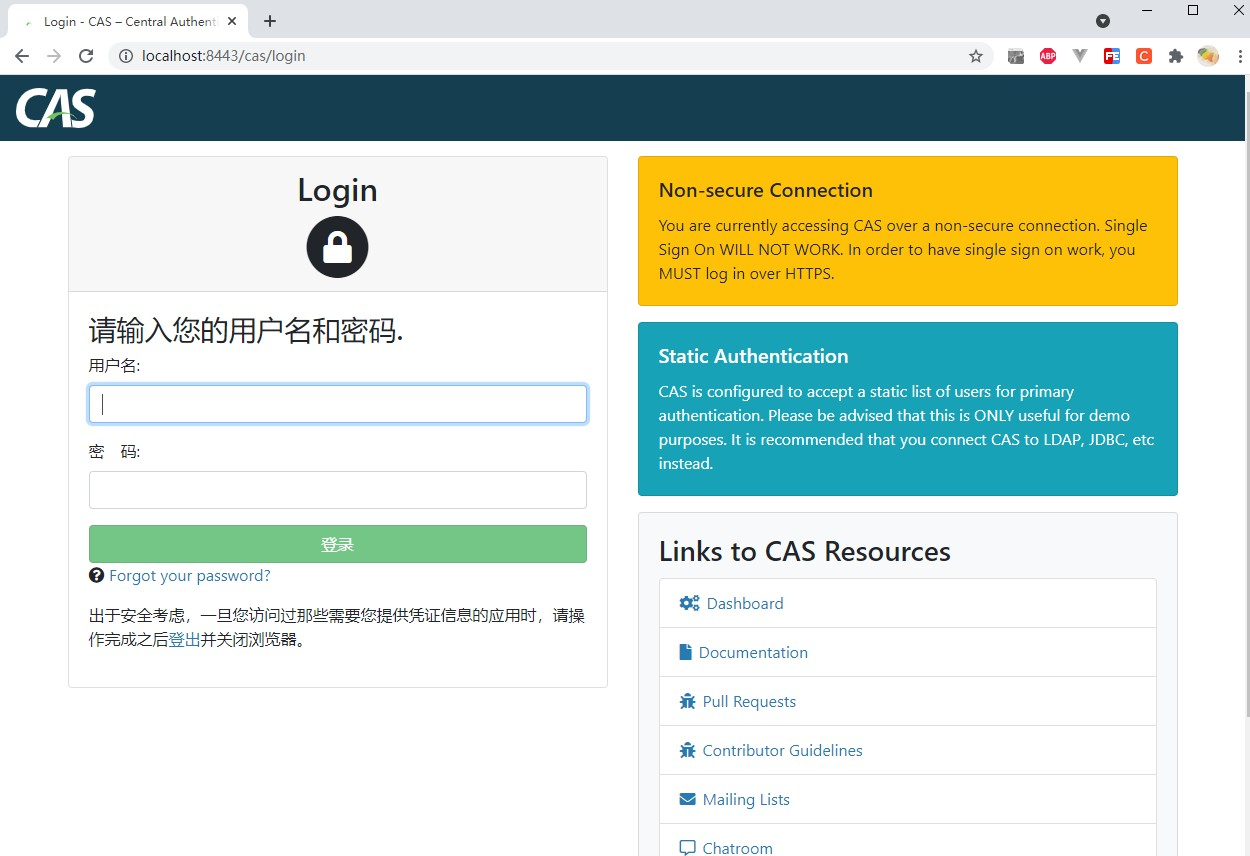Click the 请输入您的用户名和密码 heading
The image size is (1250, 856).
coord(246,330)
